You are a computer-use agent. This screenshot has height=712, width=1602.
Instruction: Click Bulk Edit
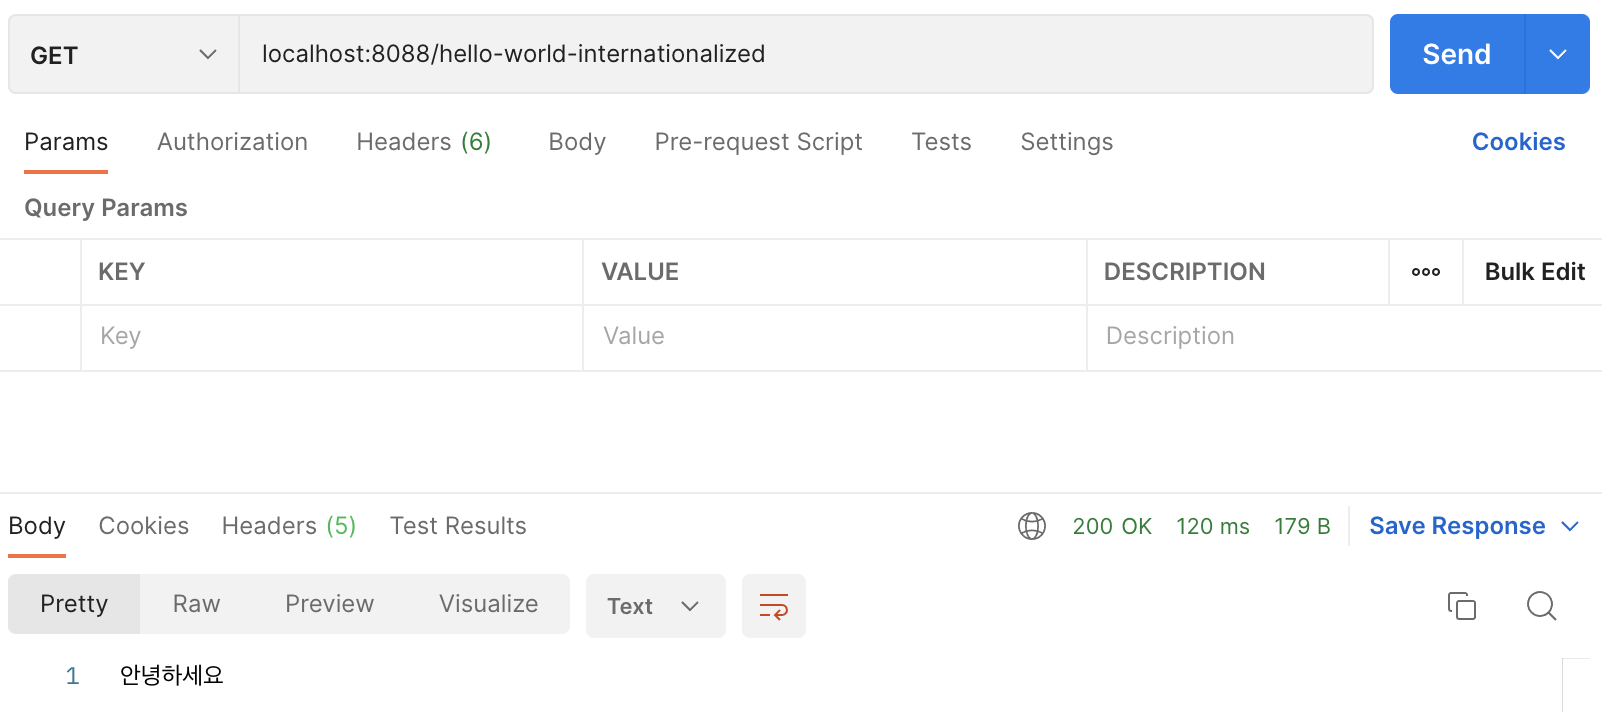(1535, 272)
